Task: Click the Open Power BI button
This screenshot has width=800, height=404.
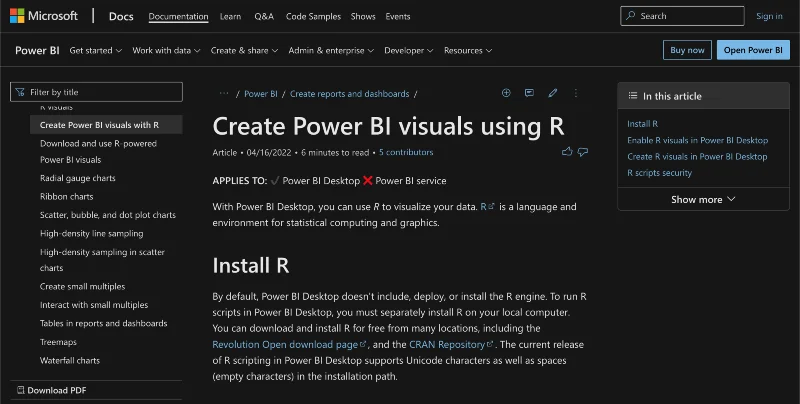Action: pos(753,50)
